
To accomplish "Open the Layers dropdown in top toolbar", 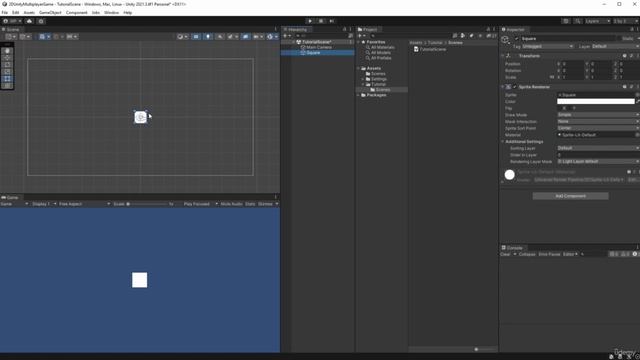I will click(x=597, y=21).
